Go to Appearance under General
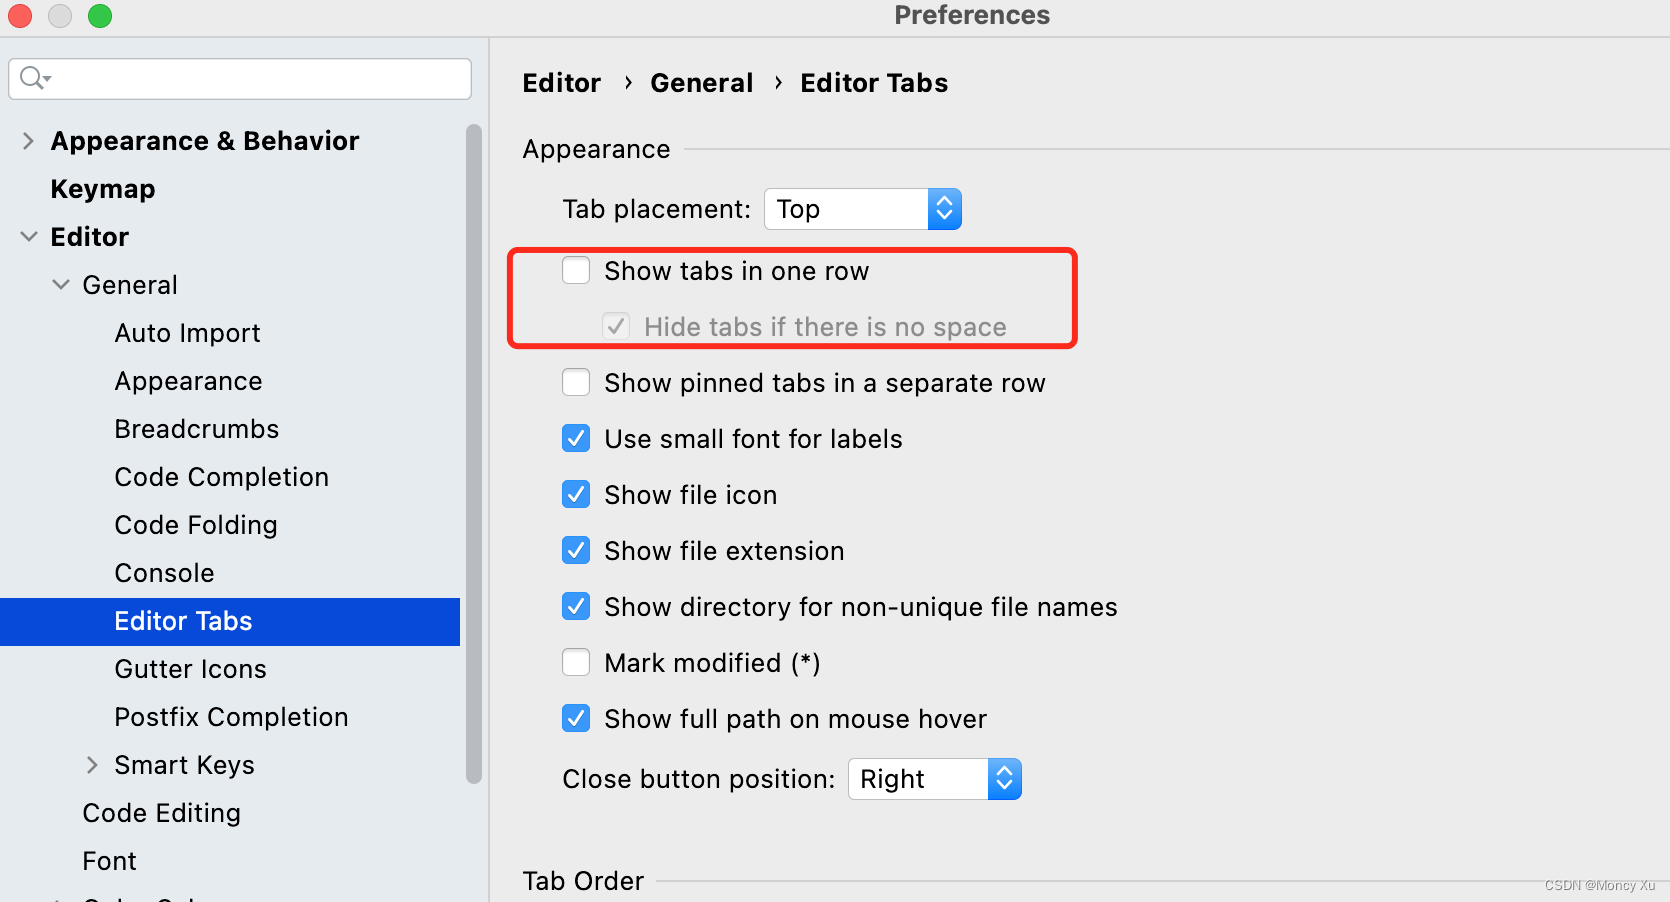1670x902 pixels. click(x=188, y=381)
